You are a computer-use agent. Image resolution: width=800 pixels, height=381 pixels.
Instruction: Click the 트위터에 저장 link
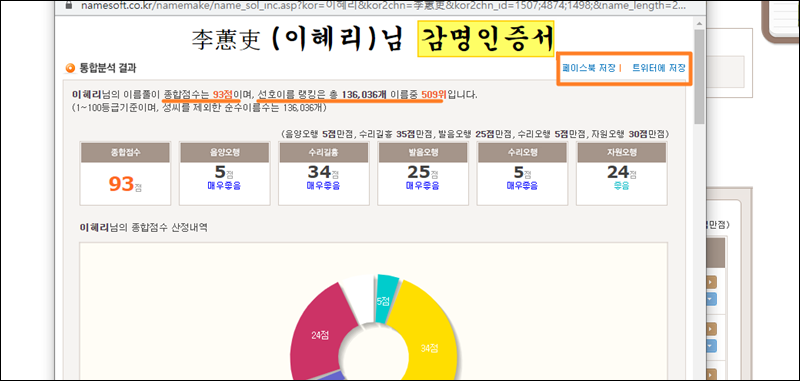[659, 68]
